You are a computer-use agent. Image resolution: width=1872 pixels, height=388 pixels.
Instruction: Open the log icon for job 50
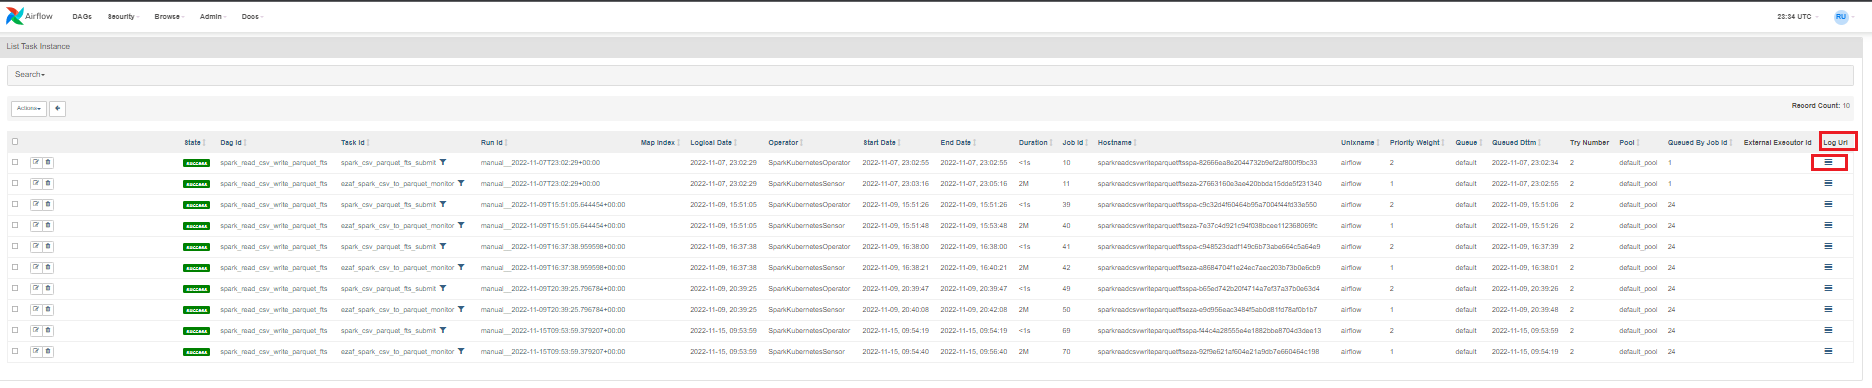coord(1828,309)
